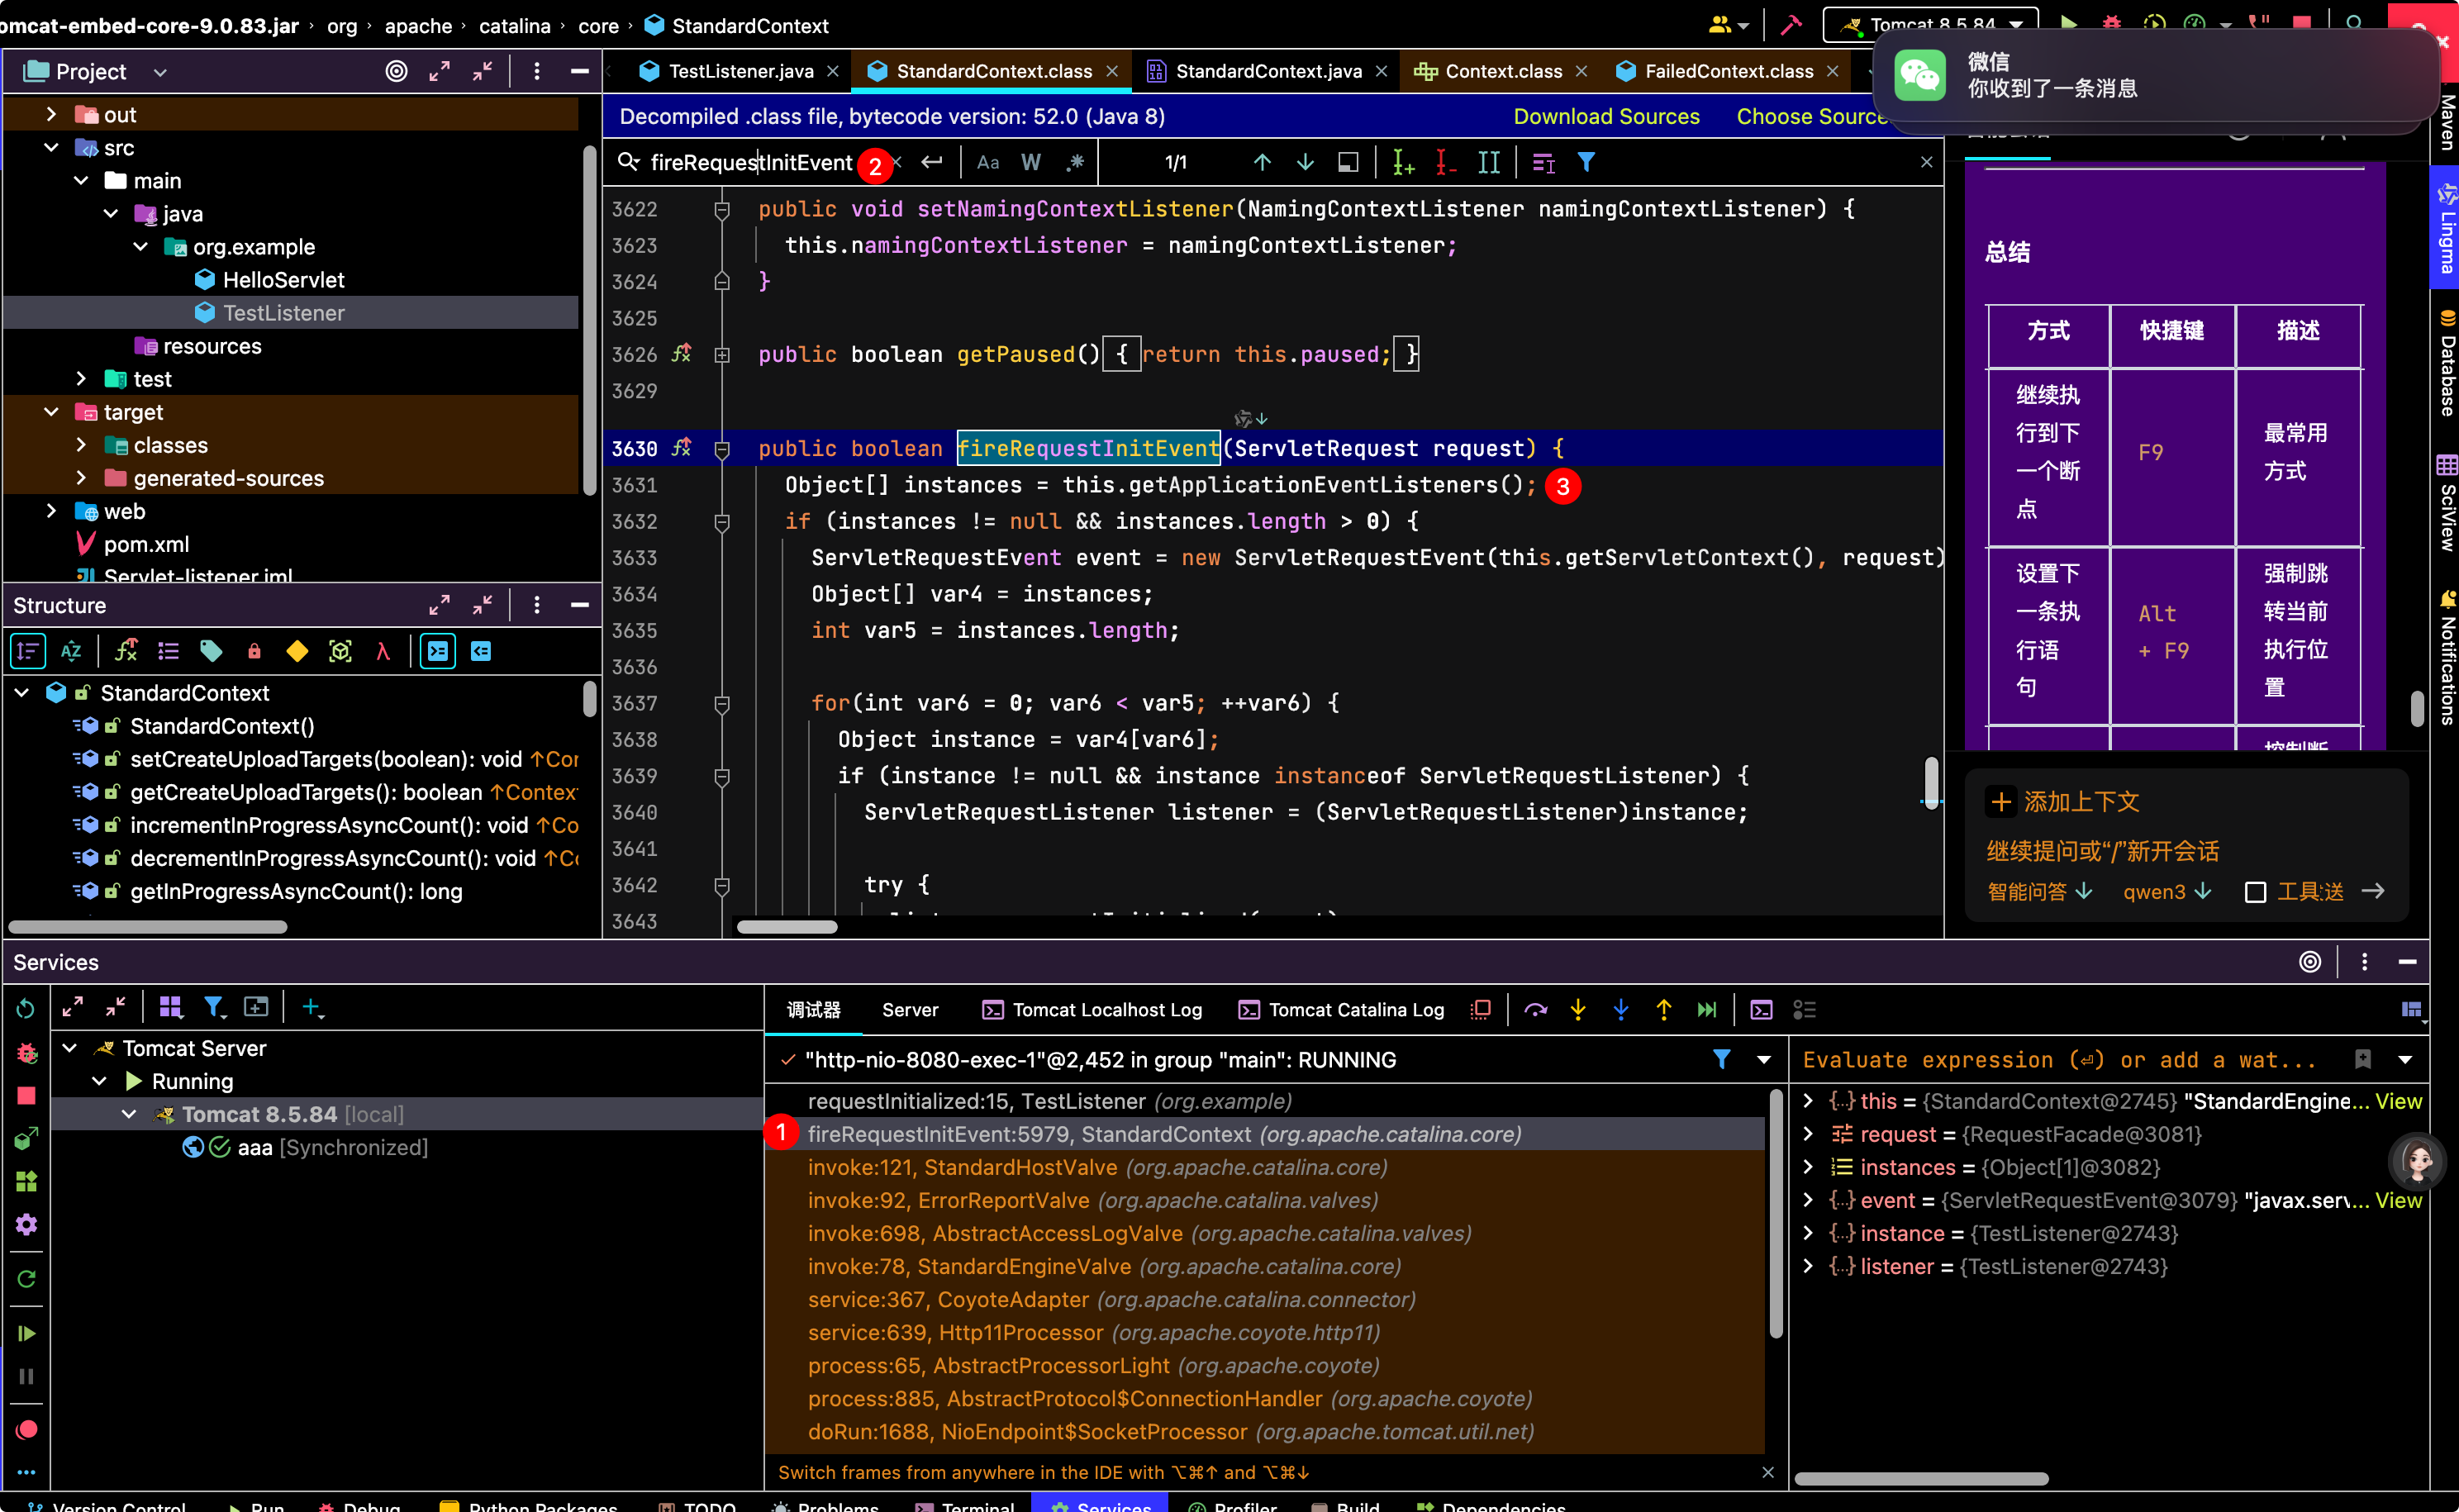Image resolution: width=2459 pixels, height=1512 pixels.
Task: Click the Resume Program icon
Action: coord(26,1333)
